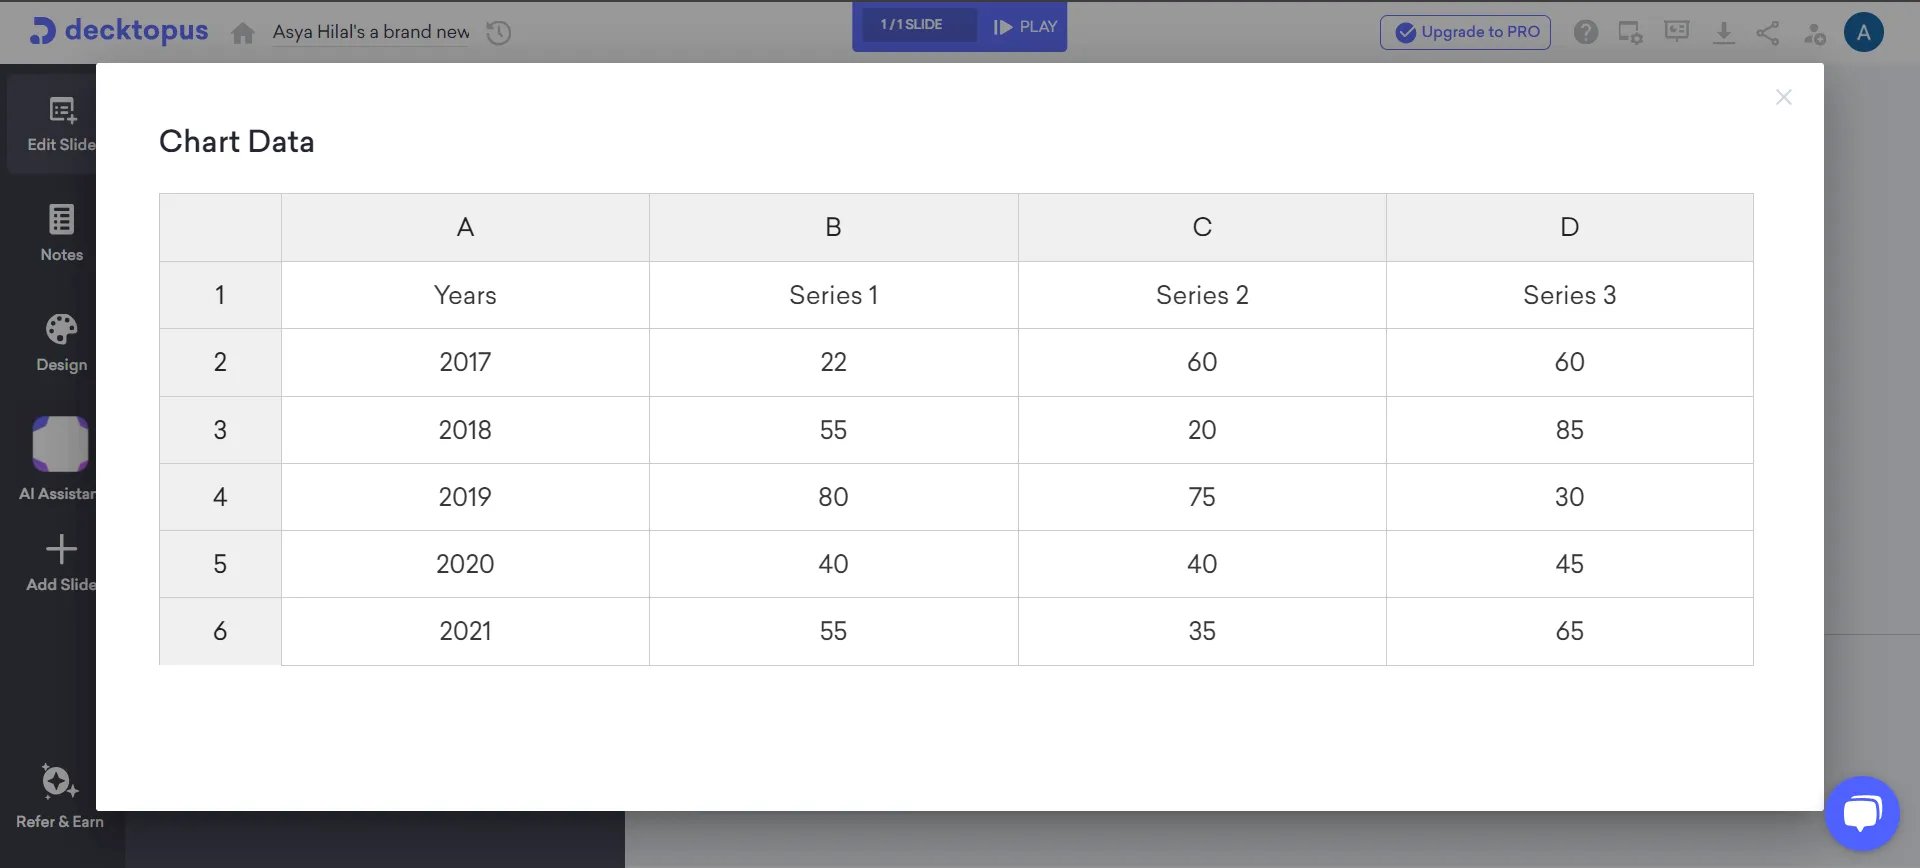Image resolution: width=1920 pixels, height=868 pixels.
Task: Open version history with the clock icon
Action: (498, 33)
